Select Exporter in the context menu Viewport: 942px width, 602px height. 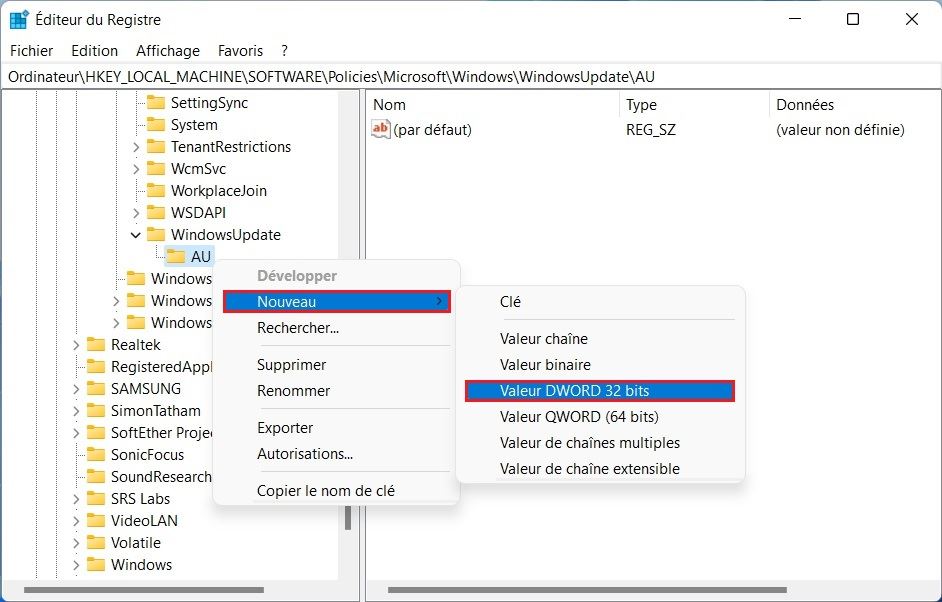coord(285,428)
